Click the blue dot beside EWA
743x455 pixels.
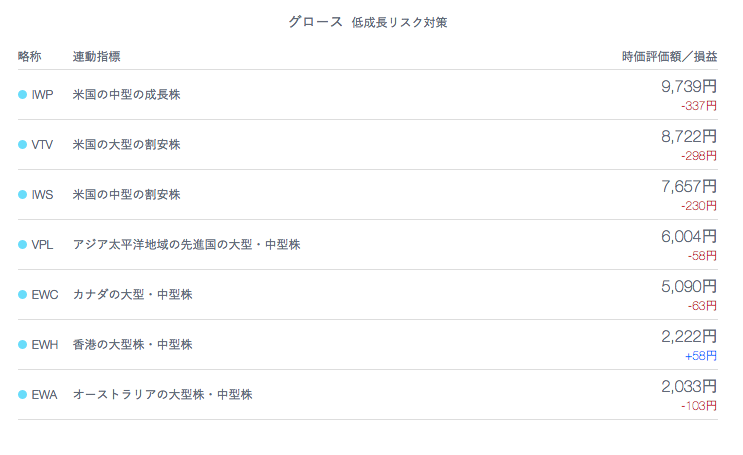[x=22, y=395]
